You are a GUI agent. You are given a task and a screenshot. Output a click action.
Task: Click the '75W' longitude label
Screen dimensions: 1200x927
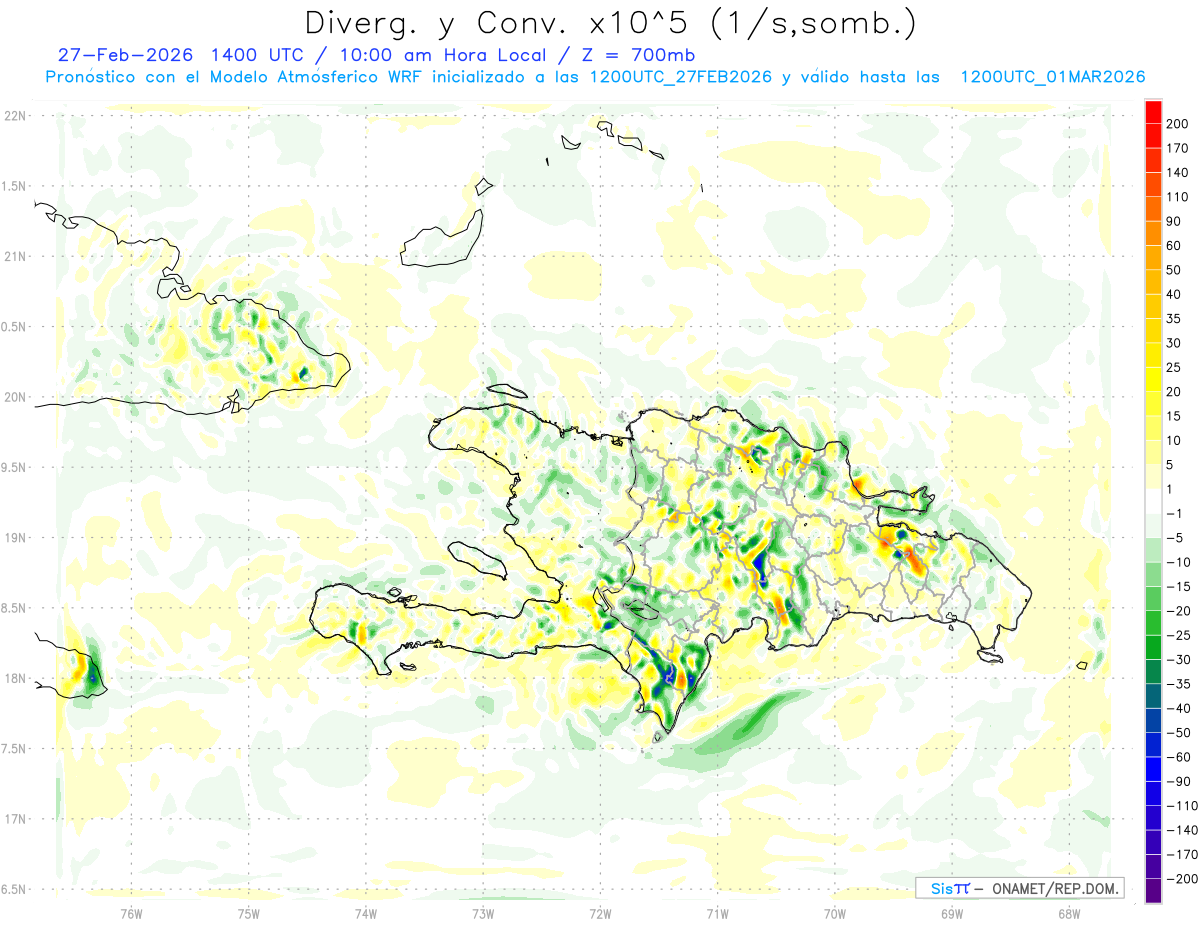(249, 913)
